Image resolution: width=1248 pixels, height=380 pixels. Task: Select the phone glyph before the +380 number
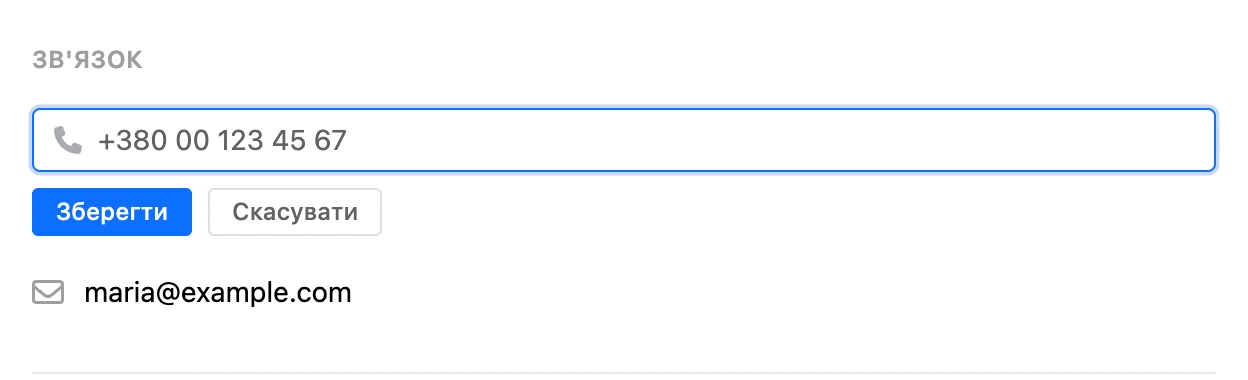(67, 140)
